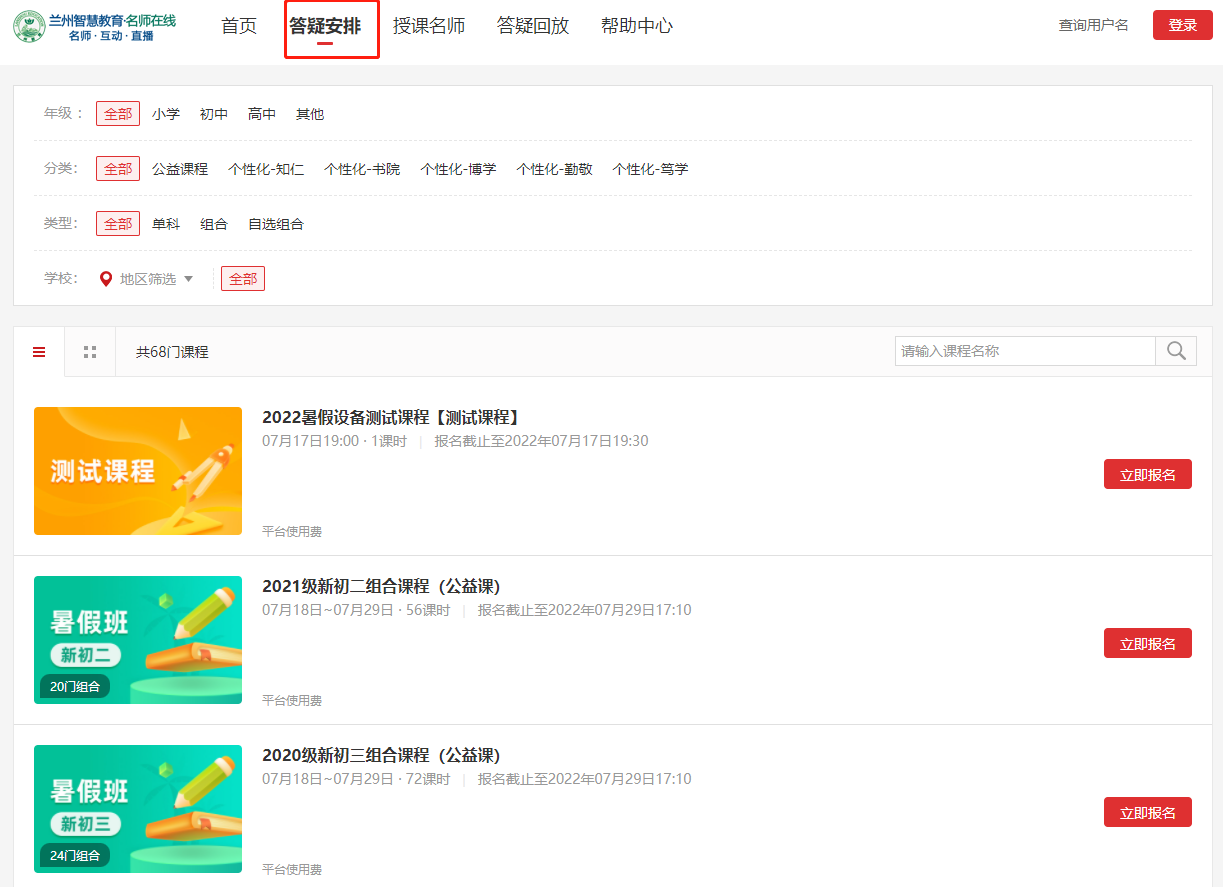Expand the 地区筛选 region dropdown
Image resolution: width=1223 pixels, height=887 pixels.
pos(156,279)
